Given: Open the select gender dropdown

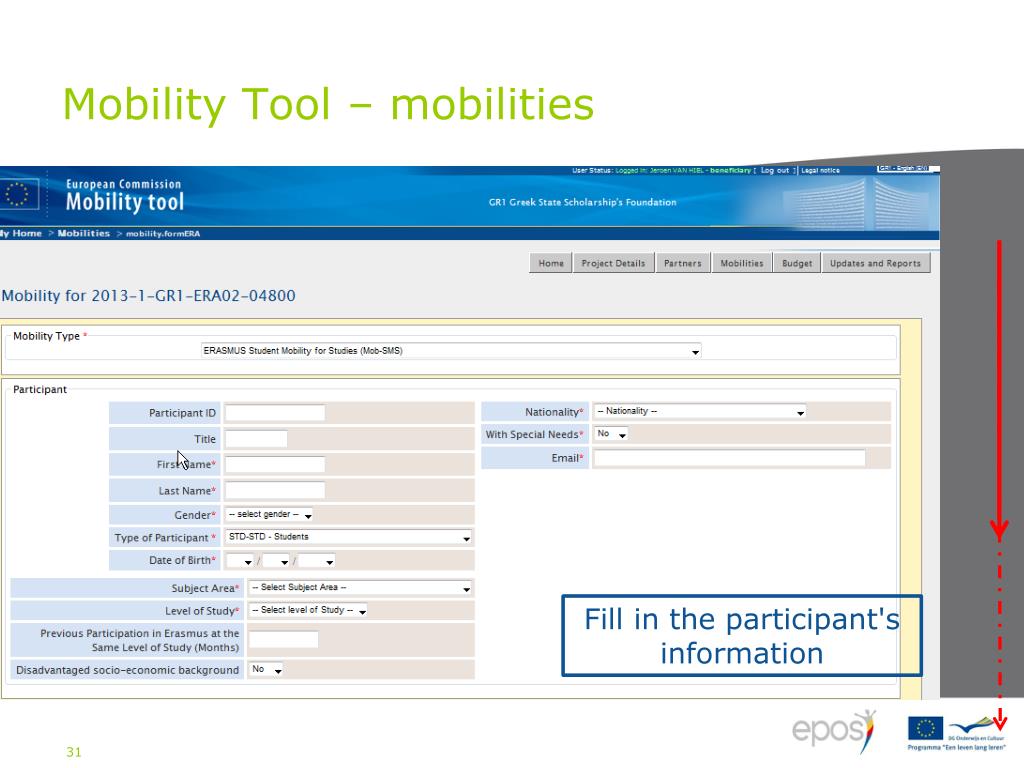Looking at the screenshot, I should [x=269, y=515].
